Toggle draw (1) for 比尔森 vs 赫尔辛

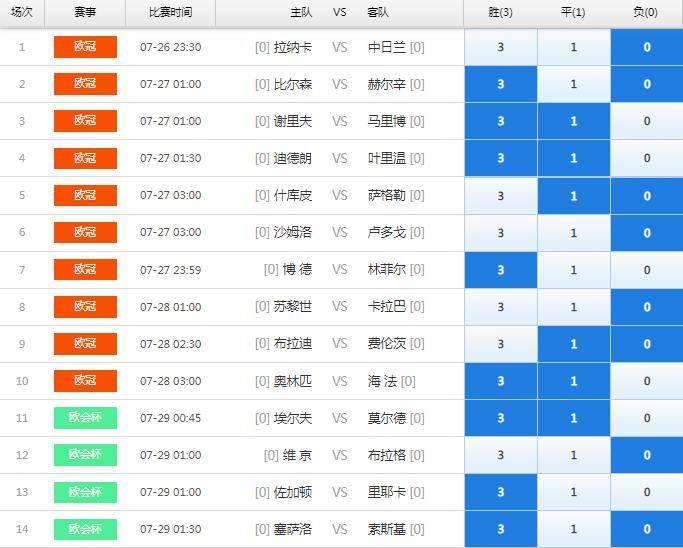click(574, 84)
